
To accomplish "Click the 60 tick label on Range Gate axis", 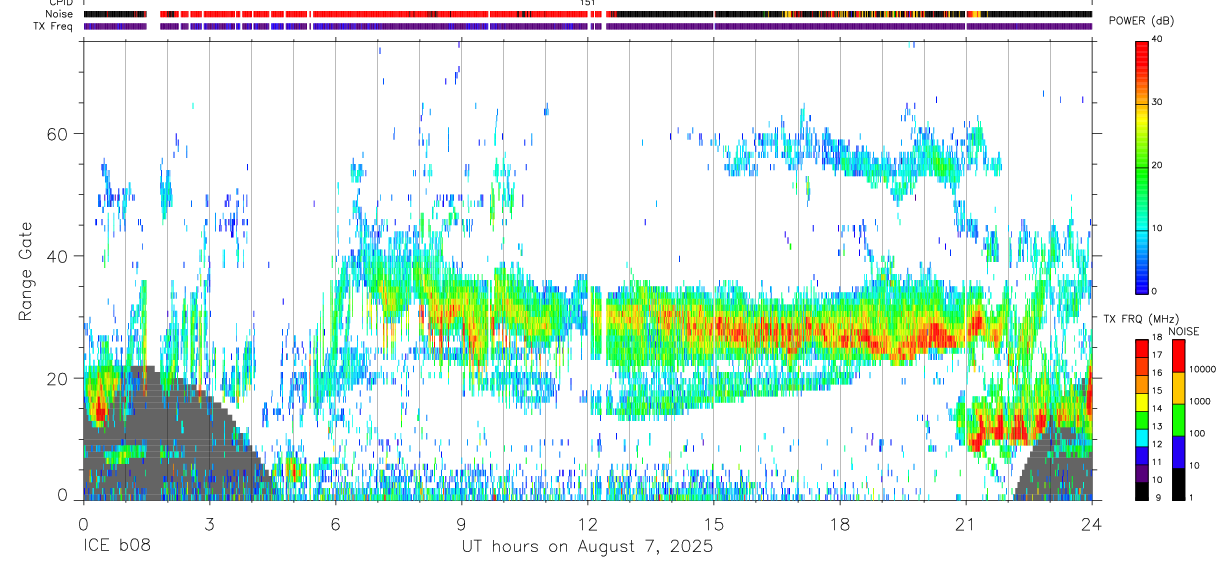I will 56,134.
